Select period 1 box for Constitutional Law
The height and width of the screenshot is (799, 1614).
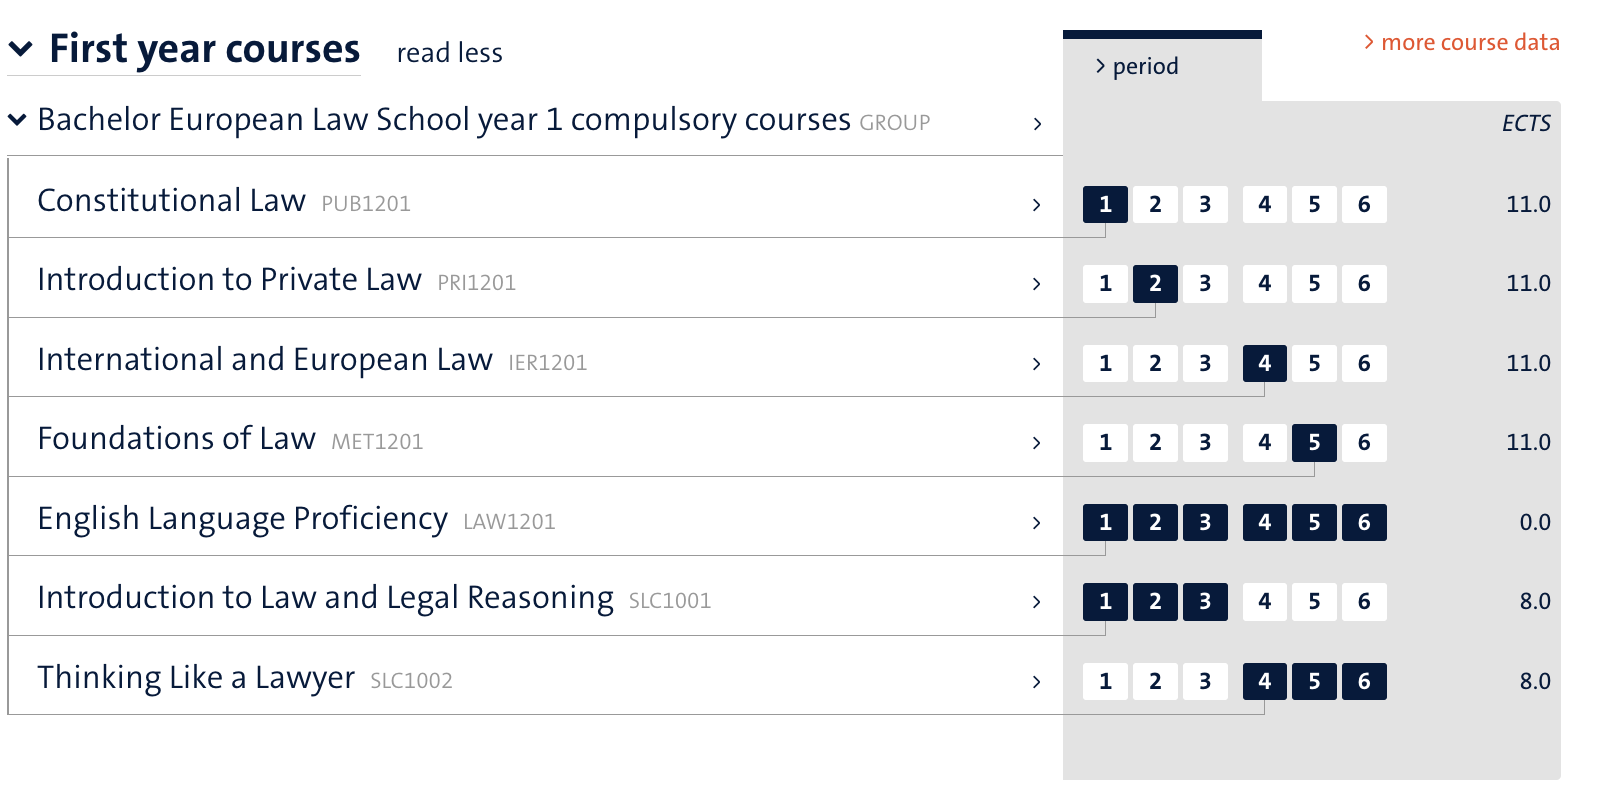1105,205
